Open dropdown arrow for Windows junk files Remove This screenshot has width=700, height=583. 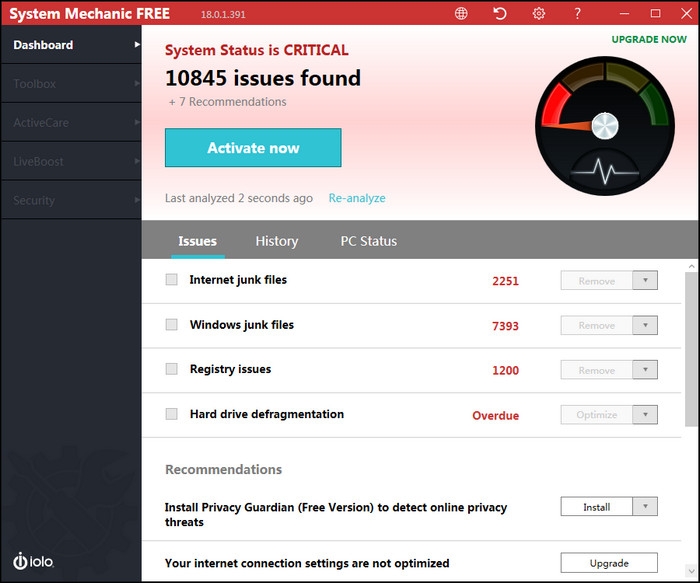coord(645,325)
